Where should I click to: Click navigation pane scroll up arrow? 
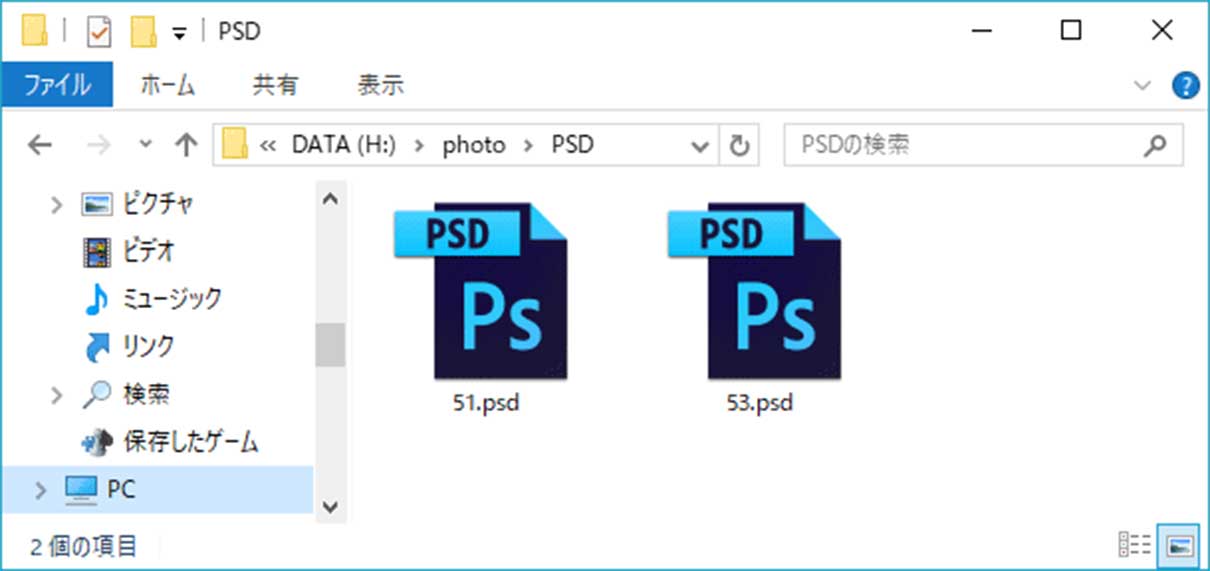[x=329, y=200]
